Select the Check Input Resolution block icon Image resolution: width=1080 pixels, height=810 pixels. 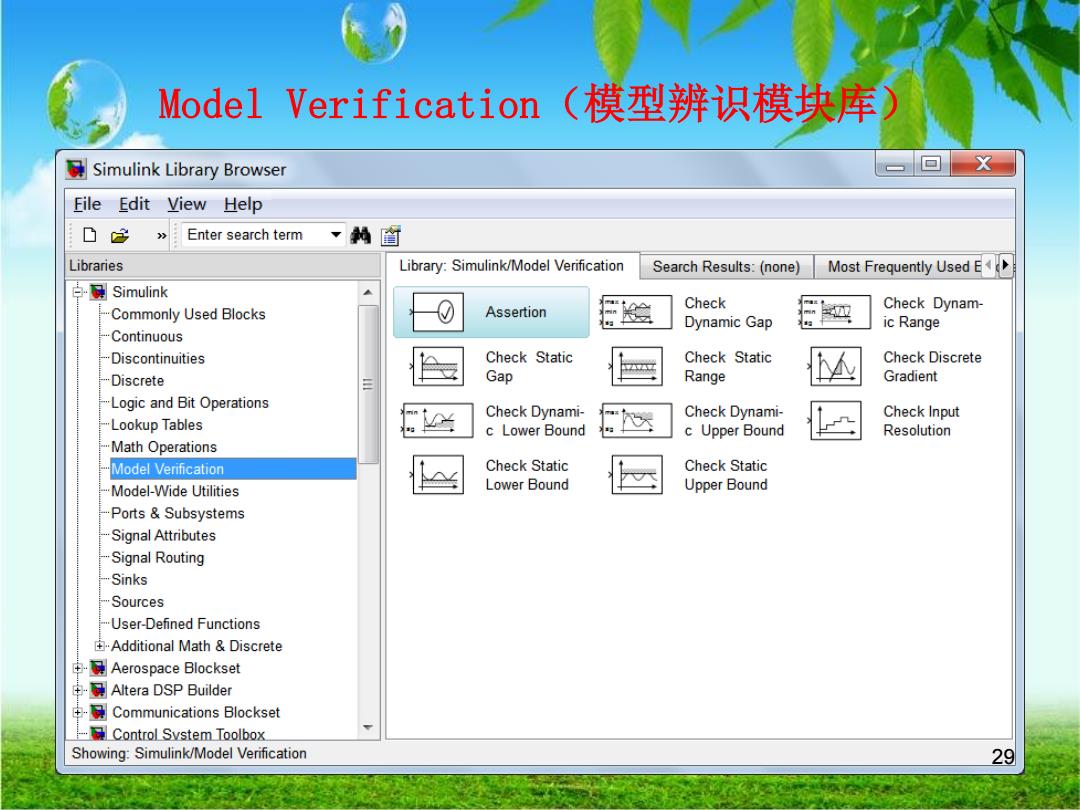tap(835, 420)
